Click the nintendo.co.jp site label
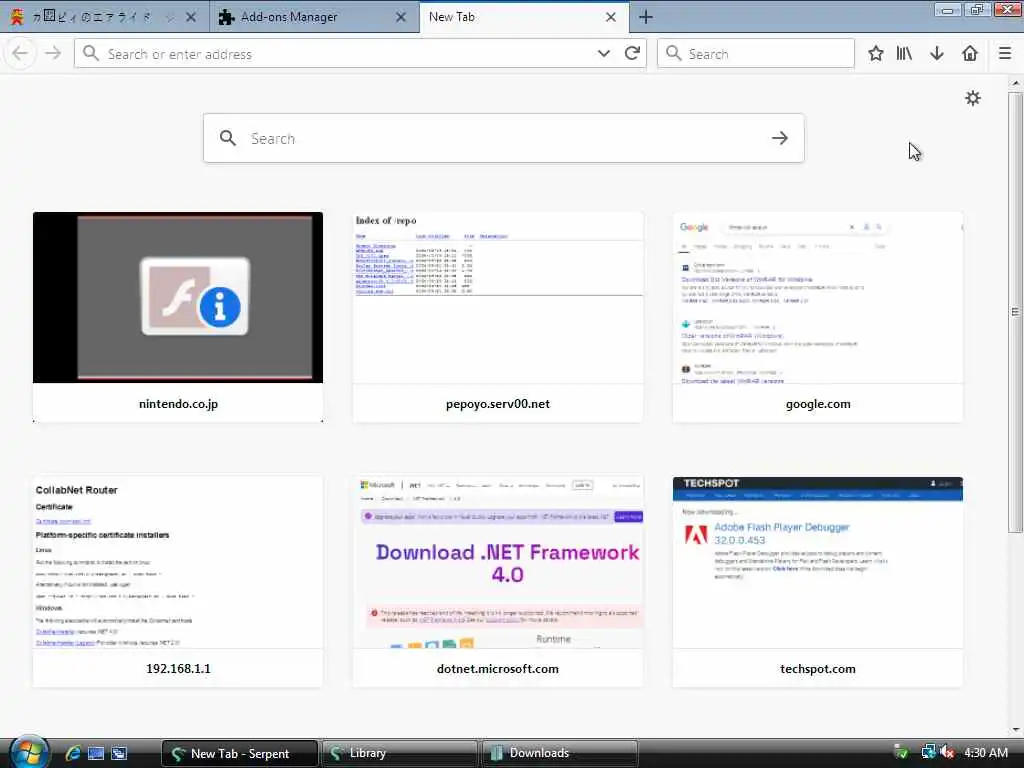Image resolution: width=1024 pixels, height=768 pixels. point(178,404)
